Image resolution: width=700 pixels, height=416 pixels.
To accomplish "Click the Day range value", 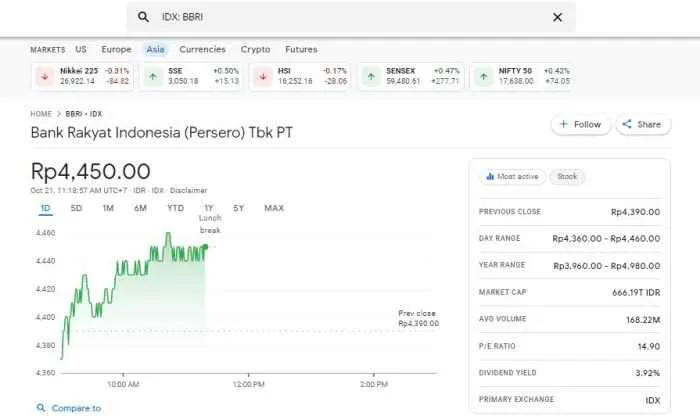I will click(606, 239).
